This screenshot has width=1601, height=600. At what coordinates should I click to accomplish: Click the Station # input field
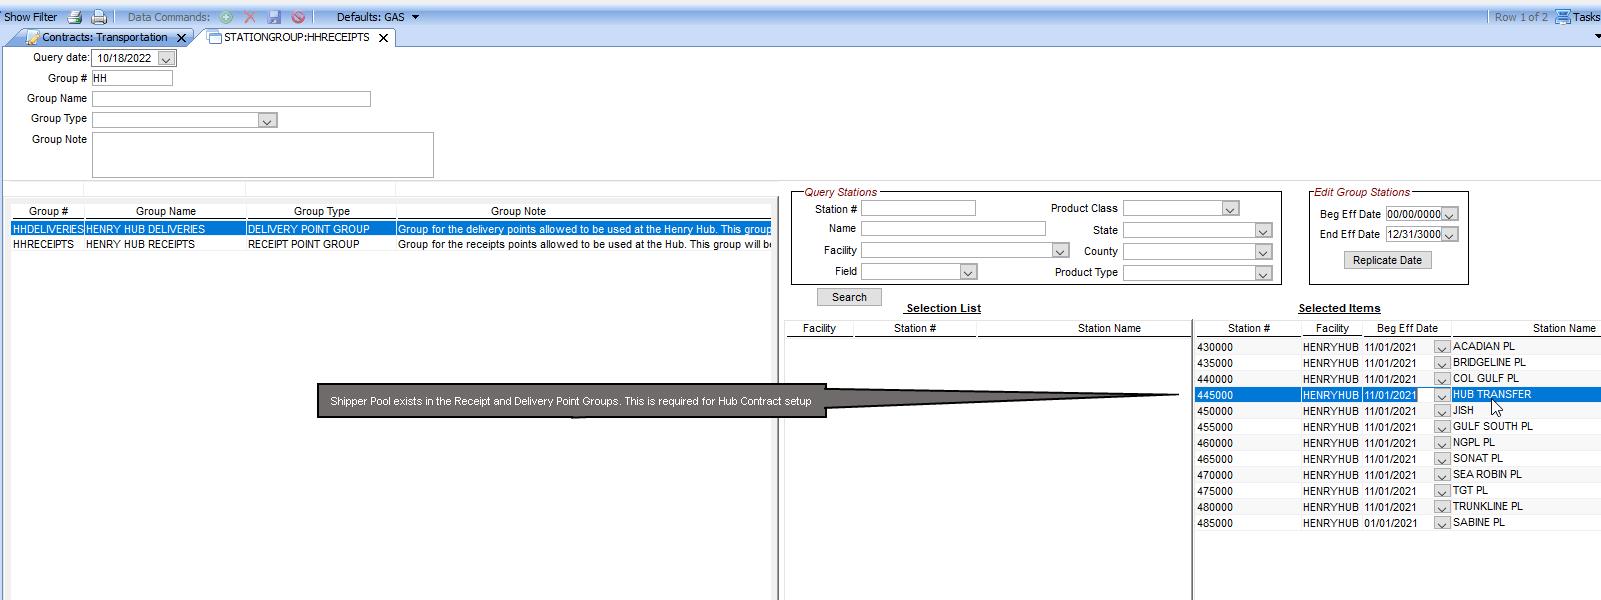(917, 209)
